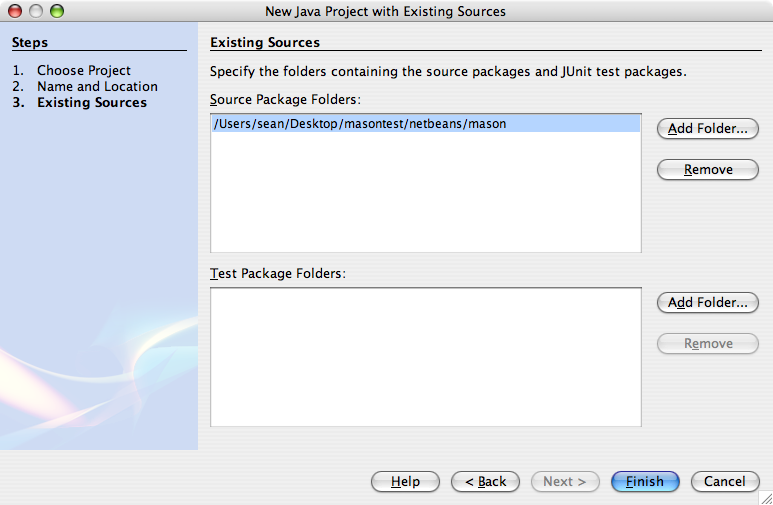The height and width of the screenshot is (505, 773).
Task: Click the grayed-out Next button
Action: tap(565, 482)
